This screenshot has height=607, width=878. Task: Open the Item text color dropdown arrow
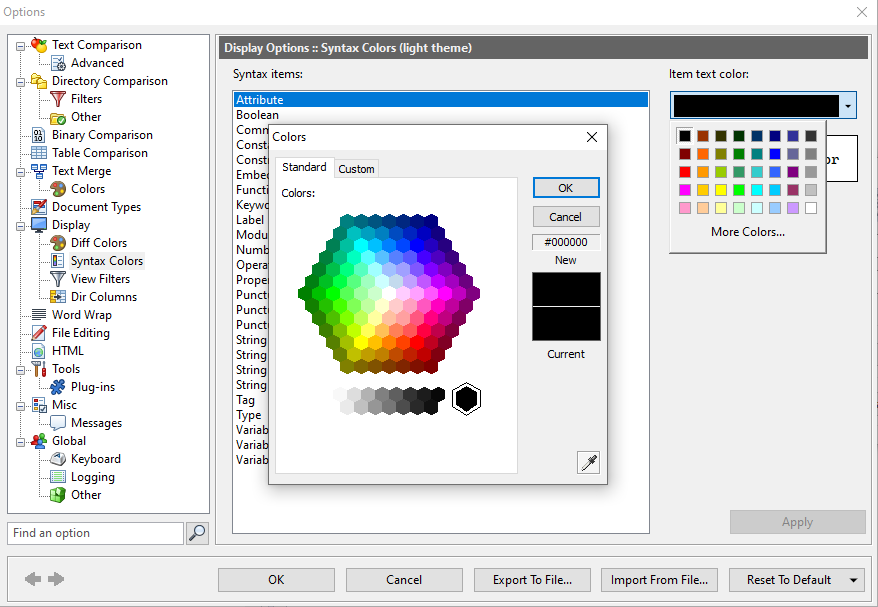848,105
